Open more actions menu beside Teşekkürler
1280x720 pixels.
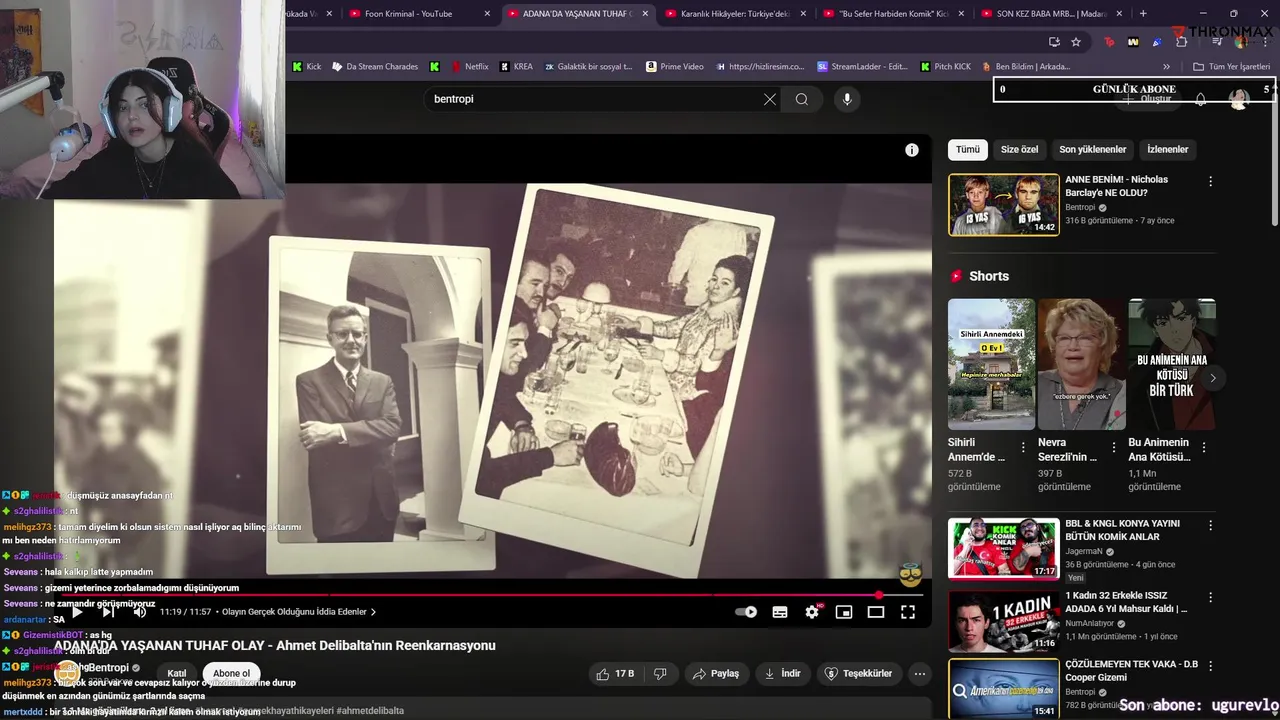point(920,674)
